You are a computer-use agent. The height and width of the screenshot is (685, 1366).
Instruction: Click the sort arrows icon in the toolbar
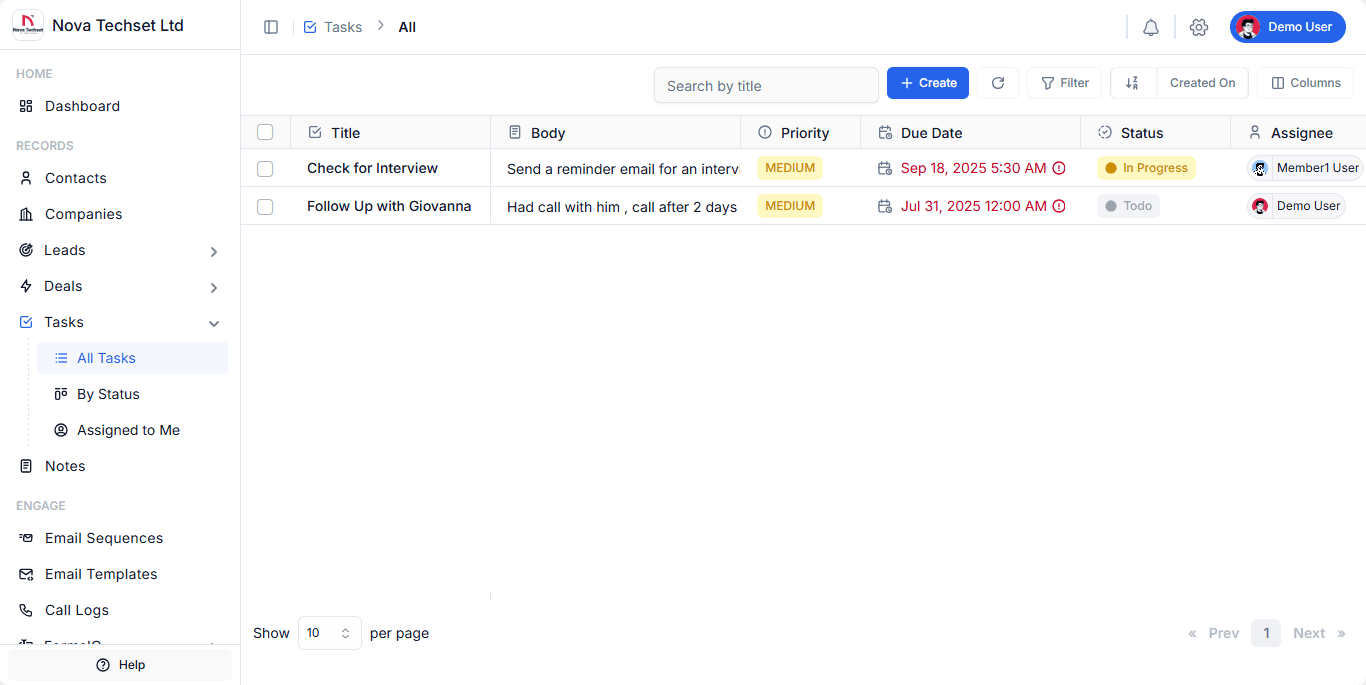click(1133, 83)
